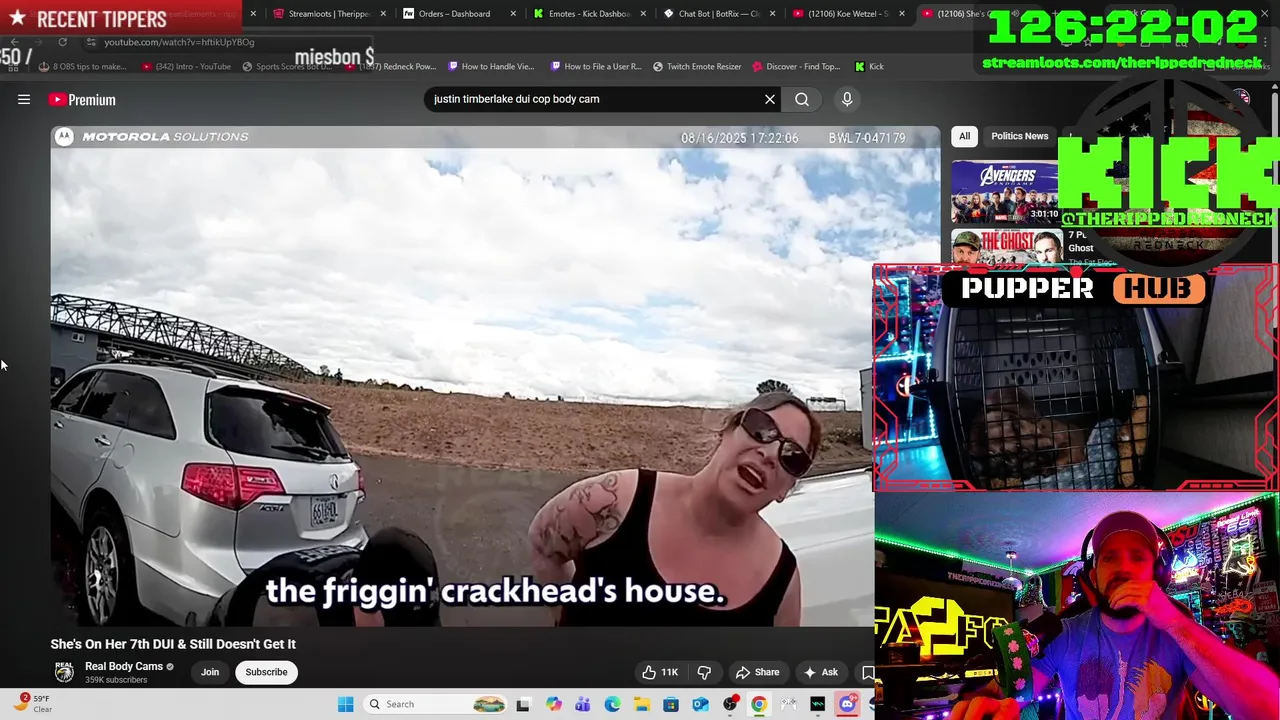Switch to OBS Studio on taskbar
Screen dimensions: 1280x720
pos(730,704)
